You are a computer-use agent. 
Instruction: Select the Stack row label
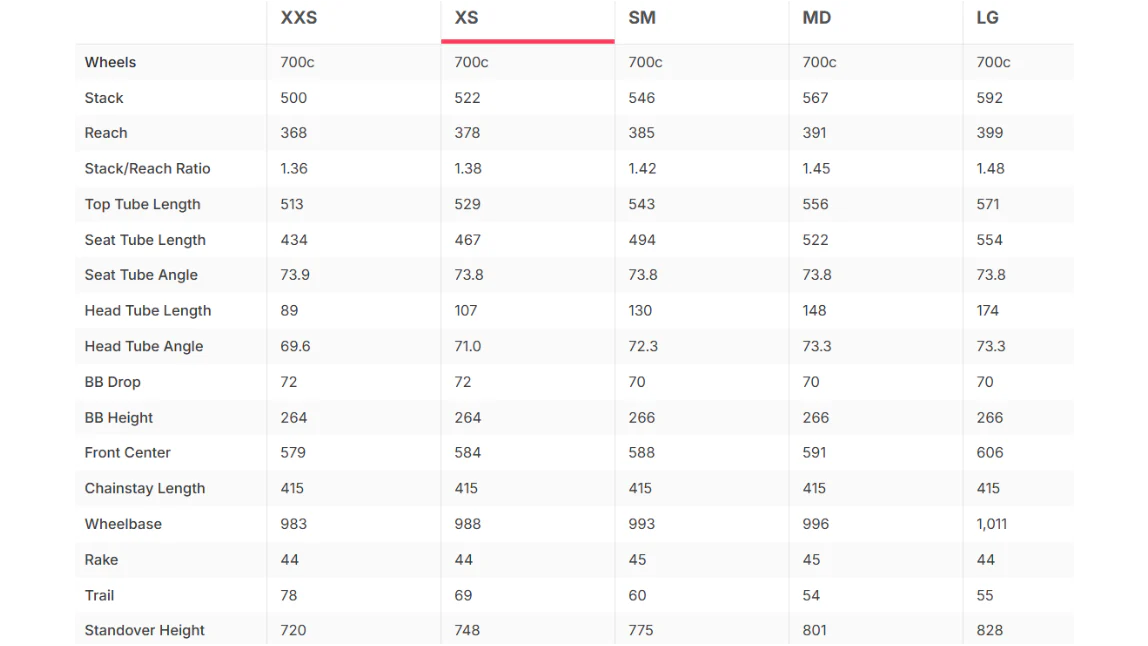104,98
